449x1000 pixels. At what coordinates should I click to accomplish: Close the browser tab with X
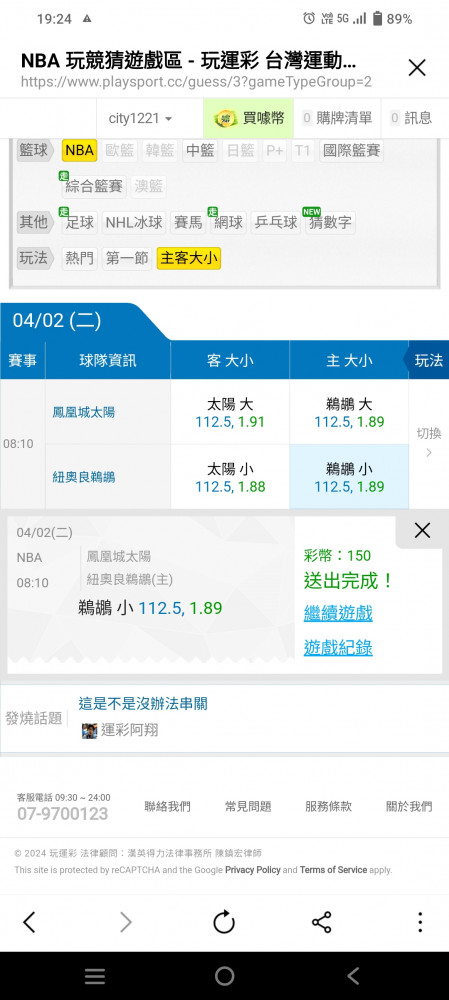tap(417, 68)
